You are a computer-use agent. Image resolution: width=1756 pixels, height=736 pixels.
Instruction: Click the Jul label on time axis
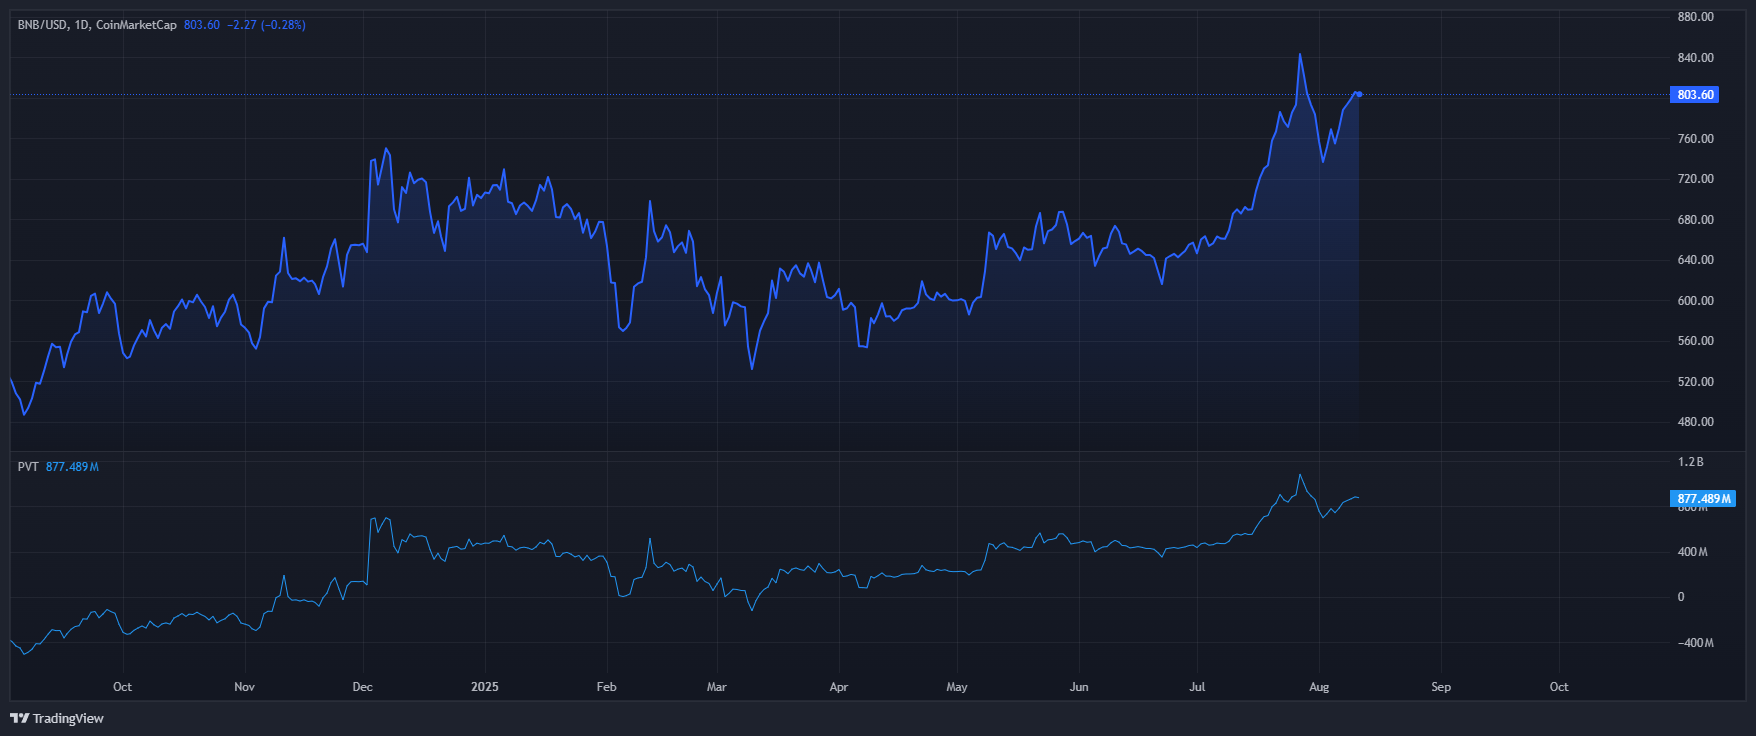coord(1197,687)
